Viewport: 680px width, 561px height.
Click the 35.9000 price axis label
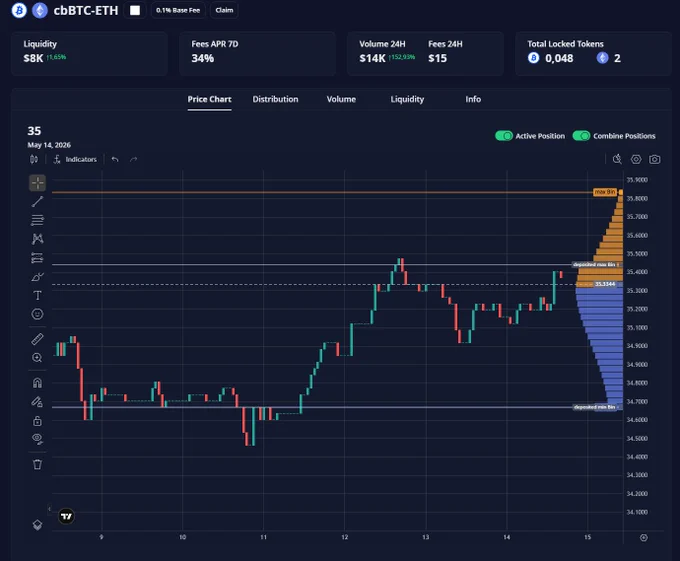(637, 179)
